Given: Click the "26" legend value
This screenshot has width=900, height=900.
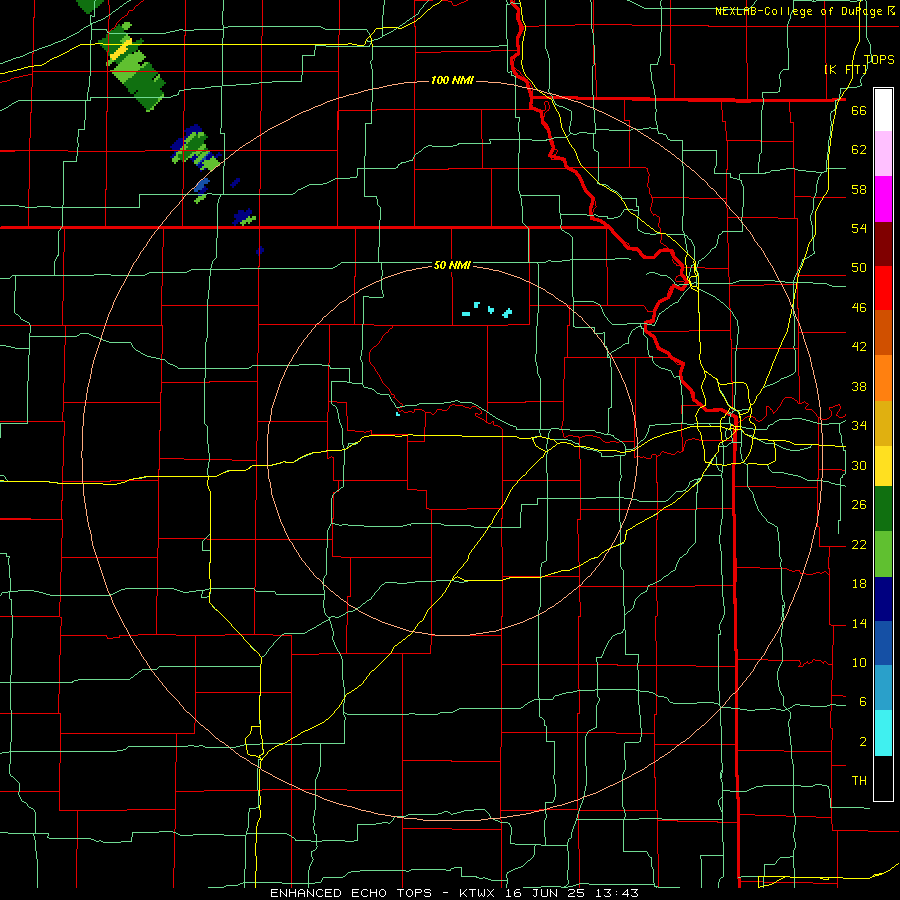Looking at the screenshot, I should pos(859,505).
